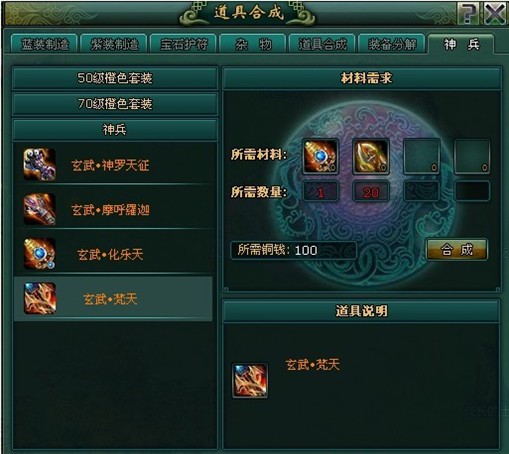
Task: Switch to the 宝石护符 tab
Action: [184, 44]
